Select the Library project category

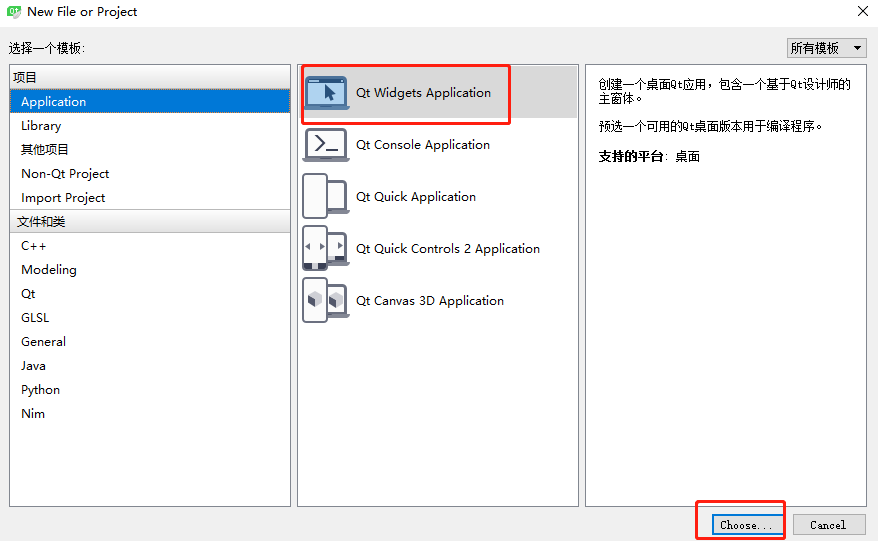pyautogui.click(x=150, y=125)
